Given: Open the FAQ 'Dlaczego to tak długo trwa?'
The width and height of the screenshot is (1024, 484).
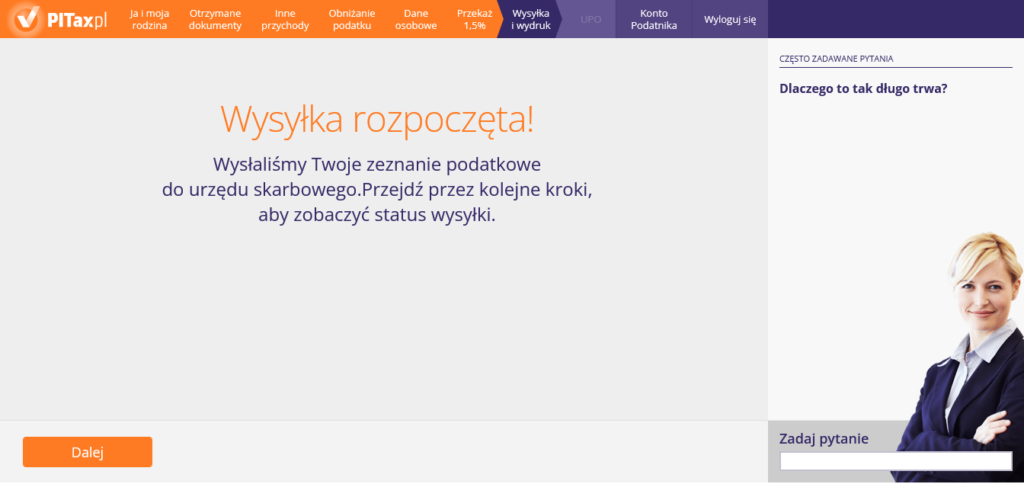Looking at the screenshot, I should [x=863, y=88].
